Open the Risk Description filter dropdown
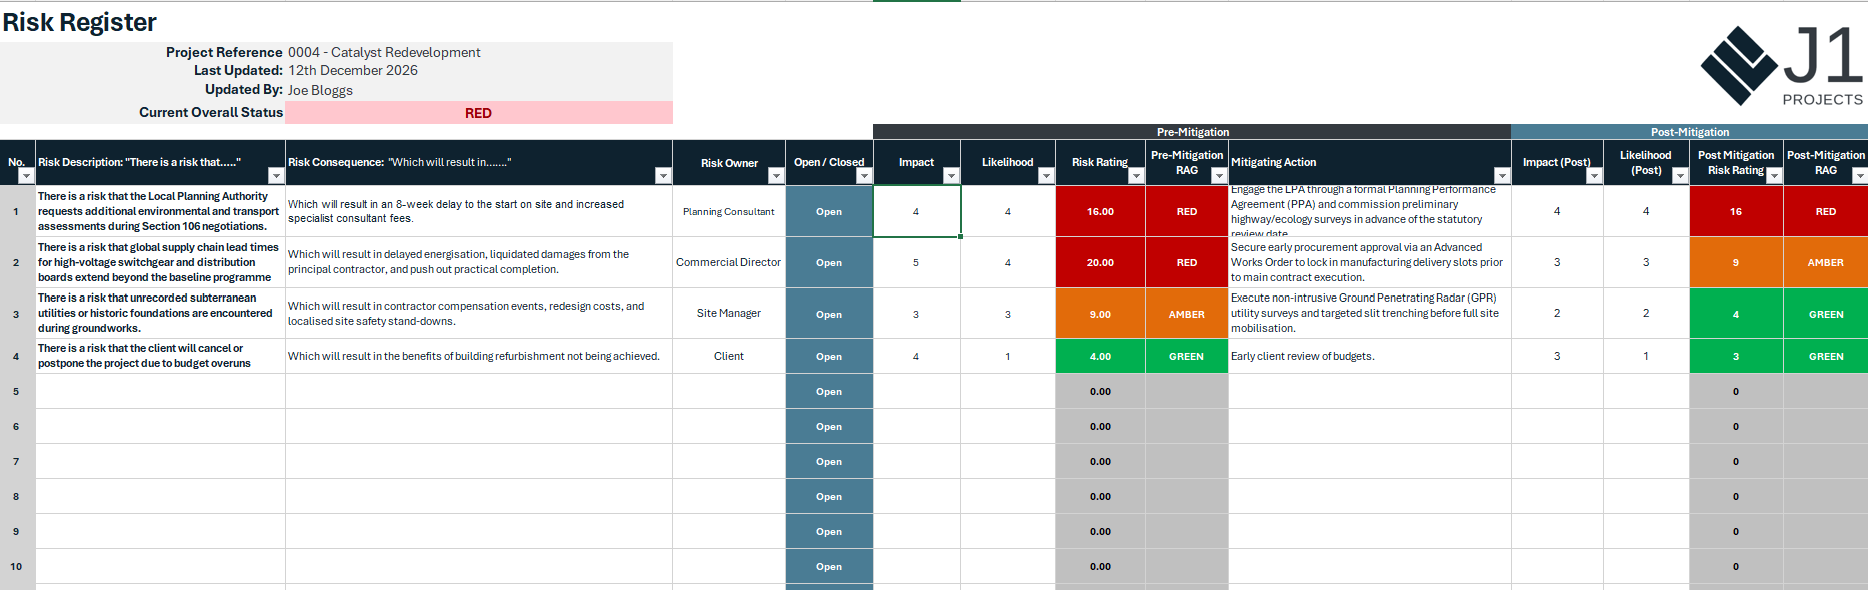Screen dimensions: 1868x590 pyautogui.click(x=276, y=176)
